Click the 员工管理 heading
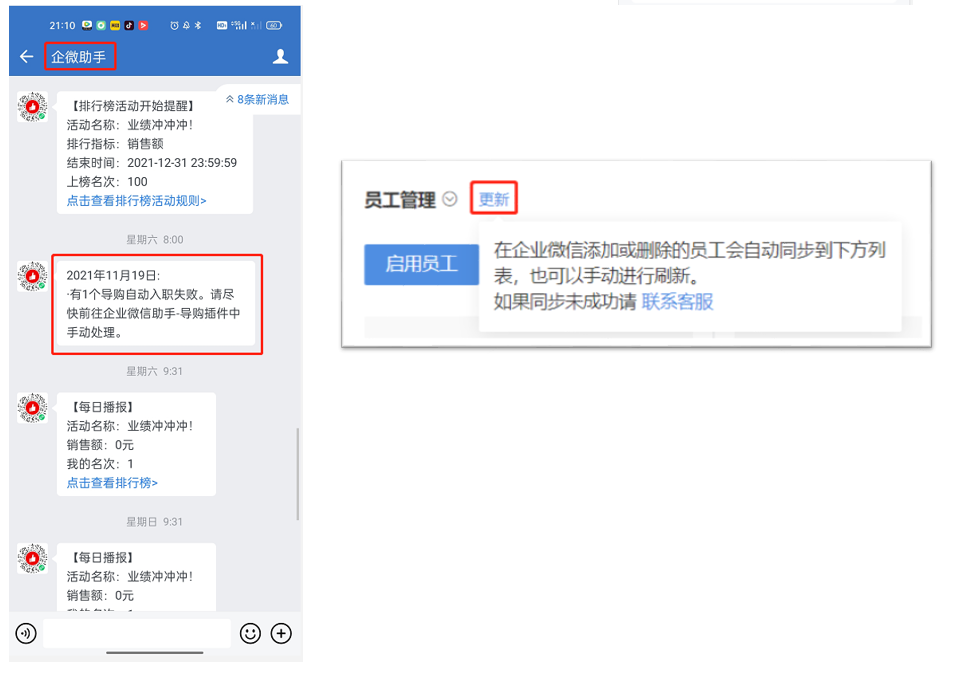This screenshot has height=674, width=966. click(399, 200)
